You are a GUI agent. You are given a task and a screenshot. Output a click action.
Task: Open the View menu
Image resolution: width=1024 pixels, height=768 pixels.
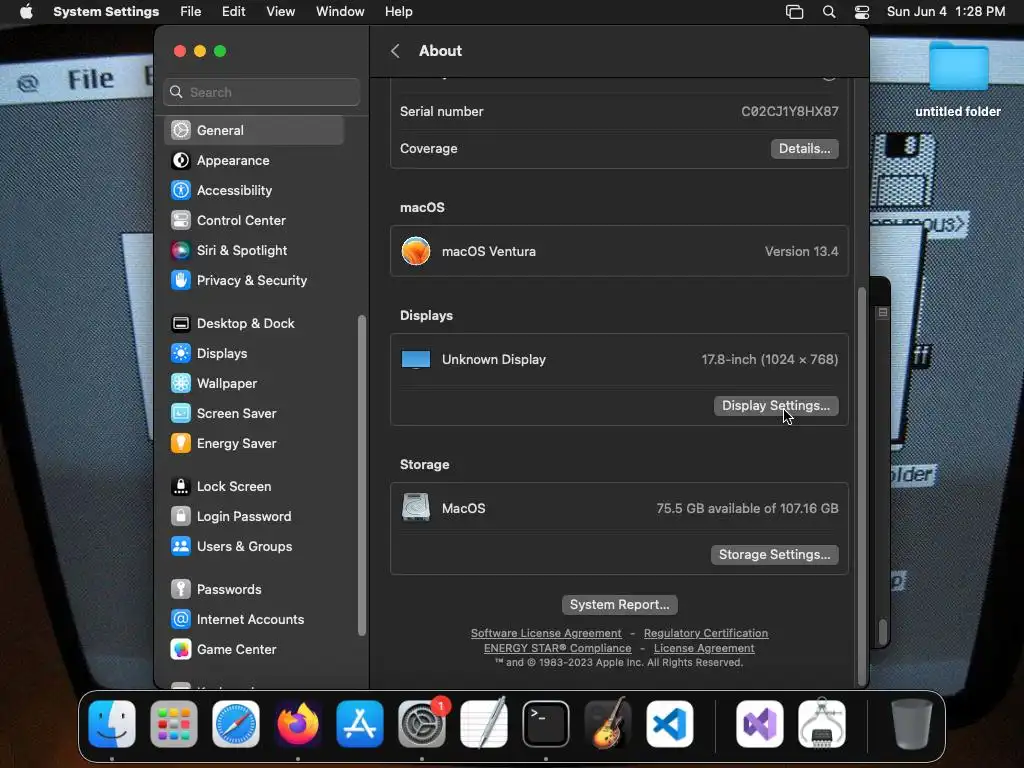click(x=281, y=12)
